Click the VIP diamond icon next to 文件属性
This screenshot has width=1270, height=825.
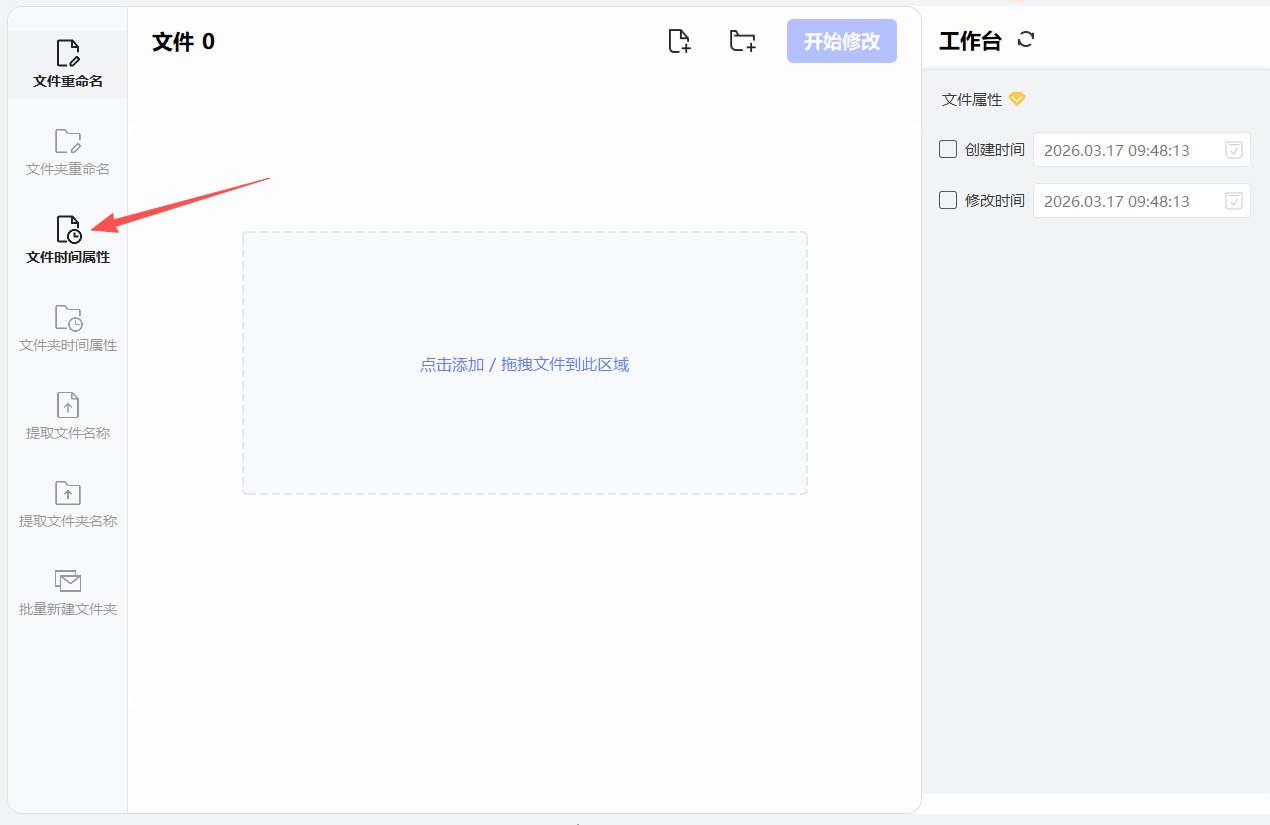point(1017,99)
